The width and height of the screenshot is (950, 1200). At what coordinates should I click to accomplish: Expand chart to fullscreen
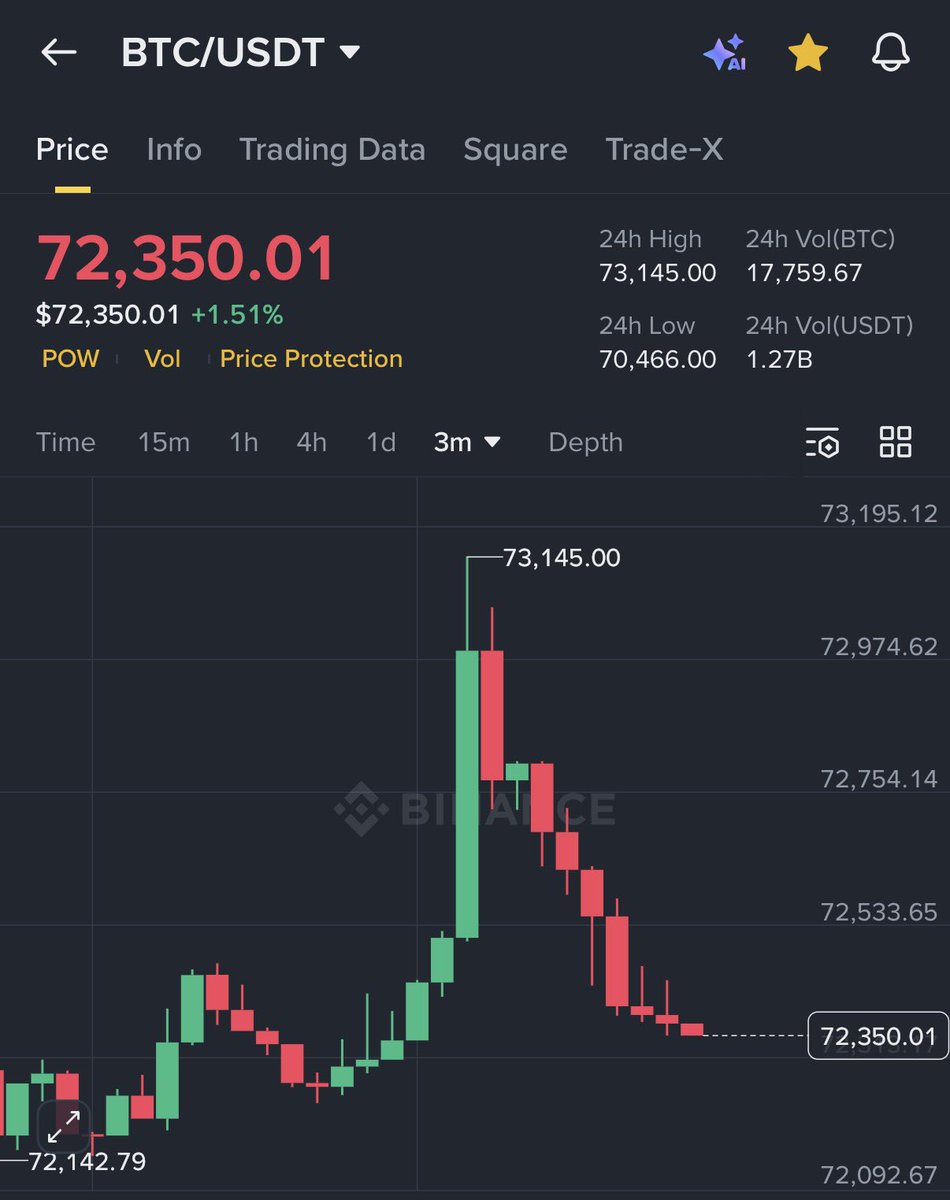click(x=64, y=1129)
